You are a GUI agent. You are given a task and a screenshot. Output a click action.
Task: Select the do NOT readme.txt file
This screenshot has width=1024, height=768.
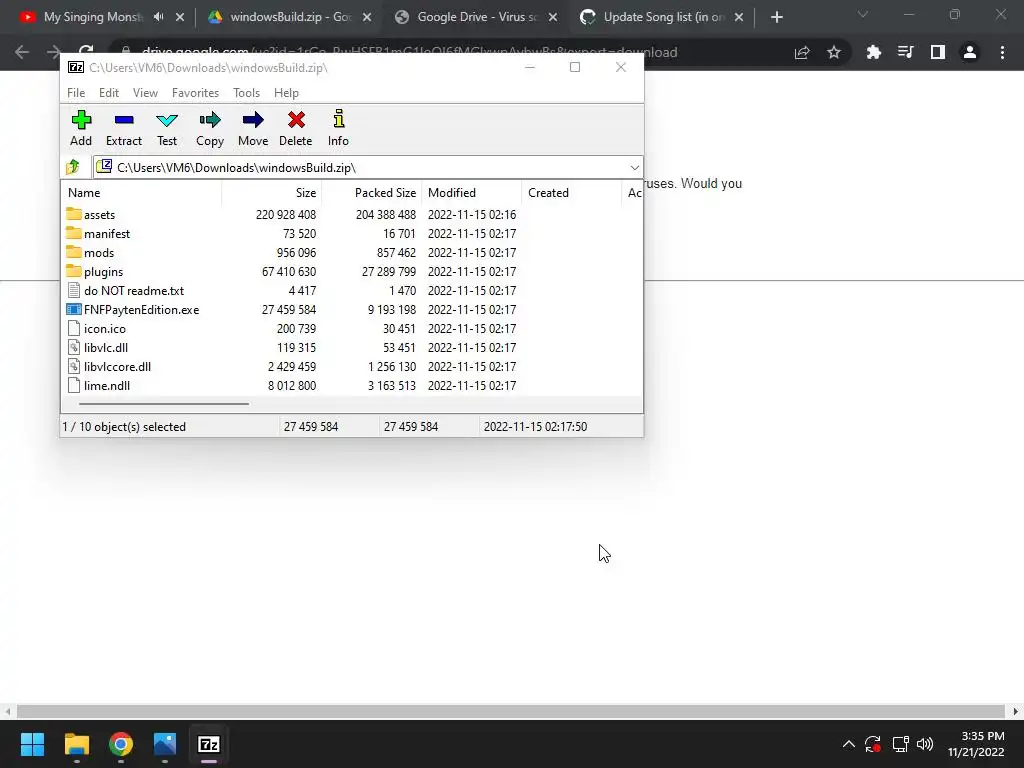pyautogui.click(x=134, y=291)
